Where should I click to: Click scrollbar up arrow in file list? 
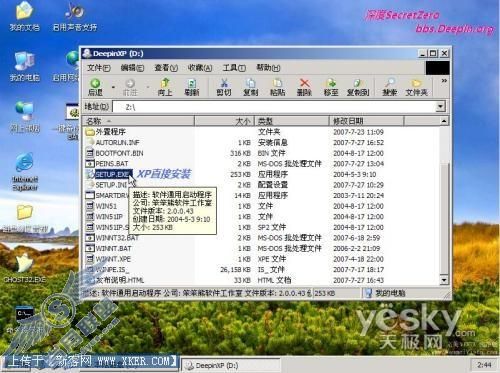coord(444,121)
